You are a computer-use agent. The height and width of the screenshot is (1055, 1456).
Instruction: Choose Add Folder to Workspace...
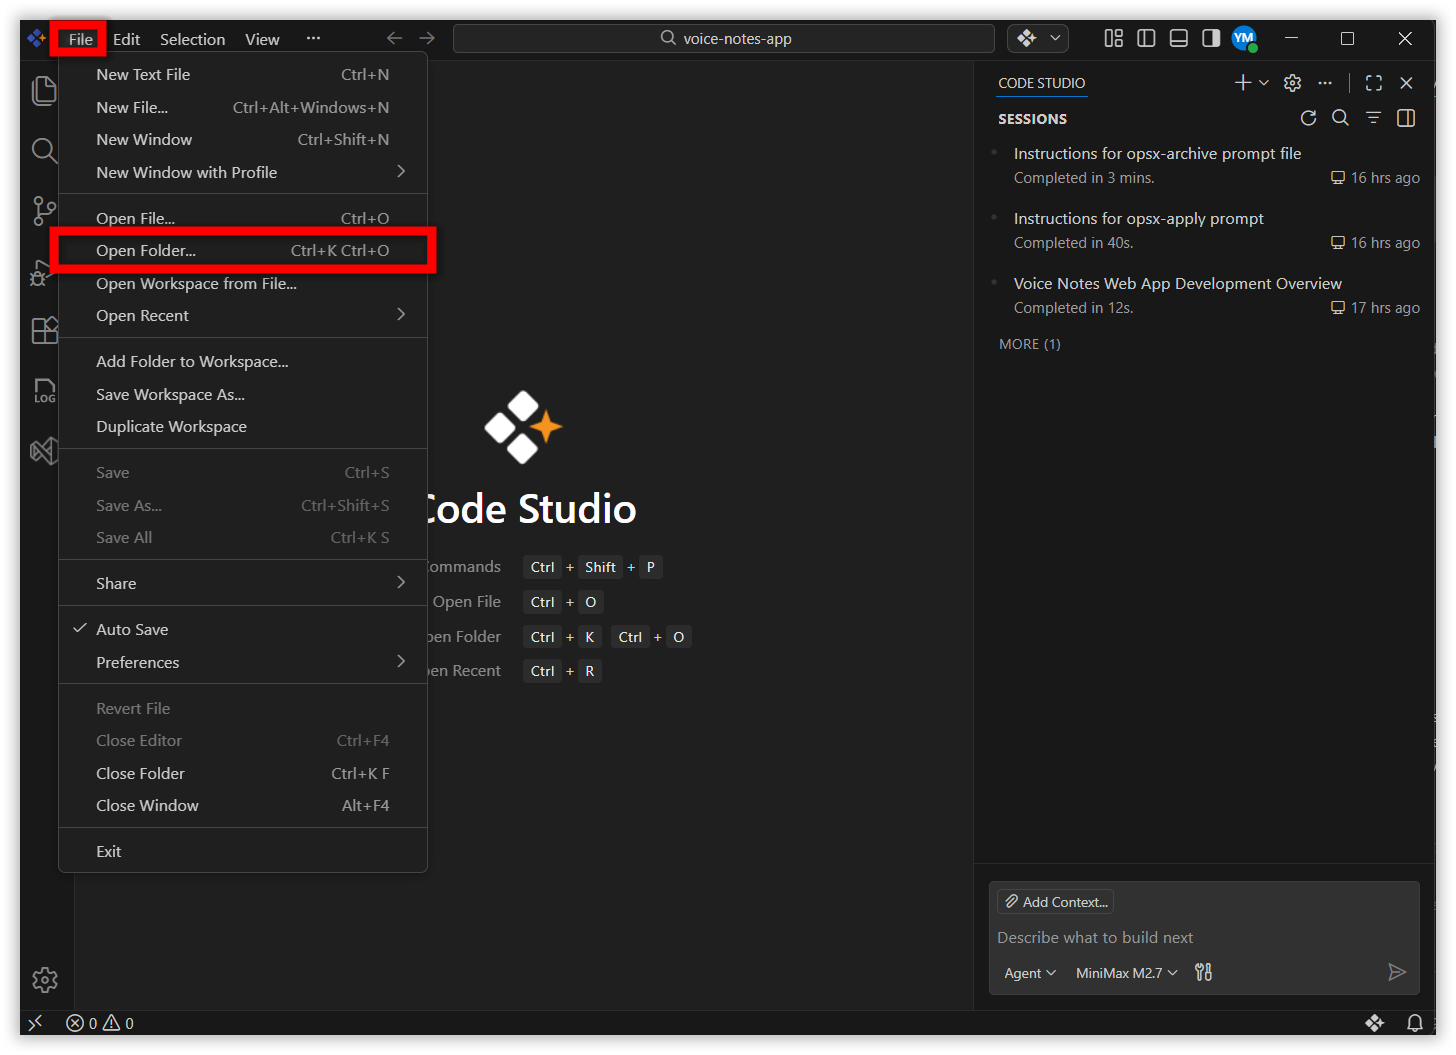(x=243, y=361)
